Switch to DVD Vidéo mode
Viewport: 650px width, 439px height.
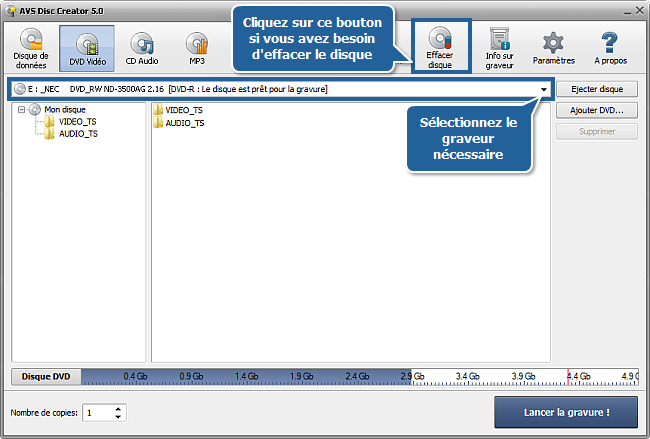pos(87,48)
